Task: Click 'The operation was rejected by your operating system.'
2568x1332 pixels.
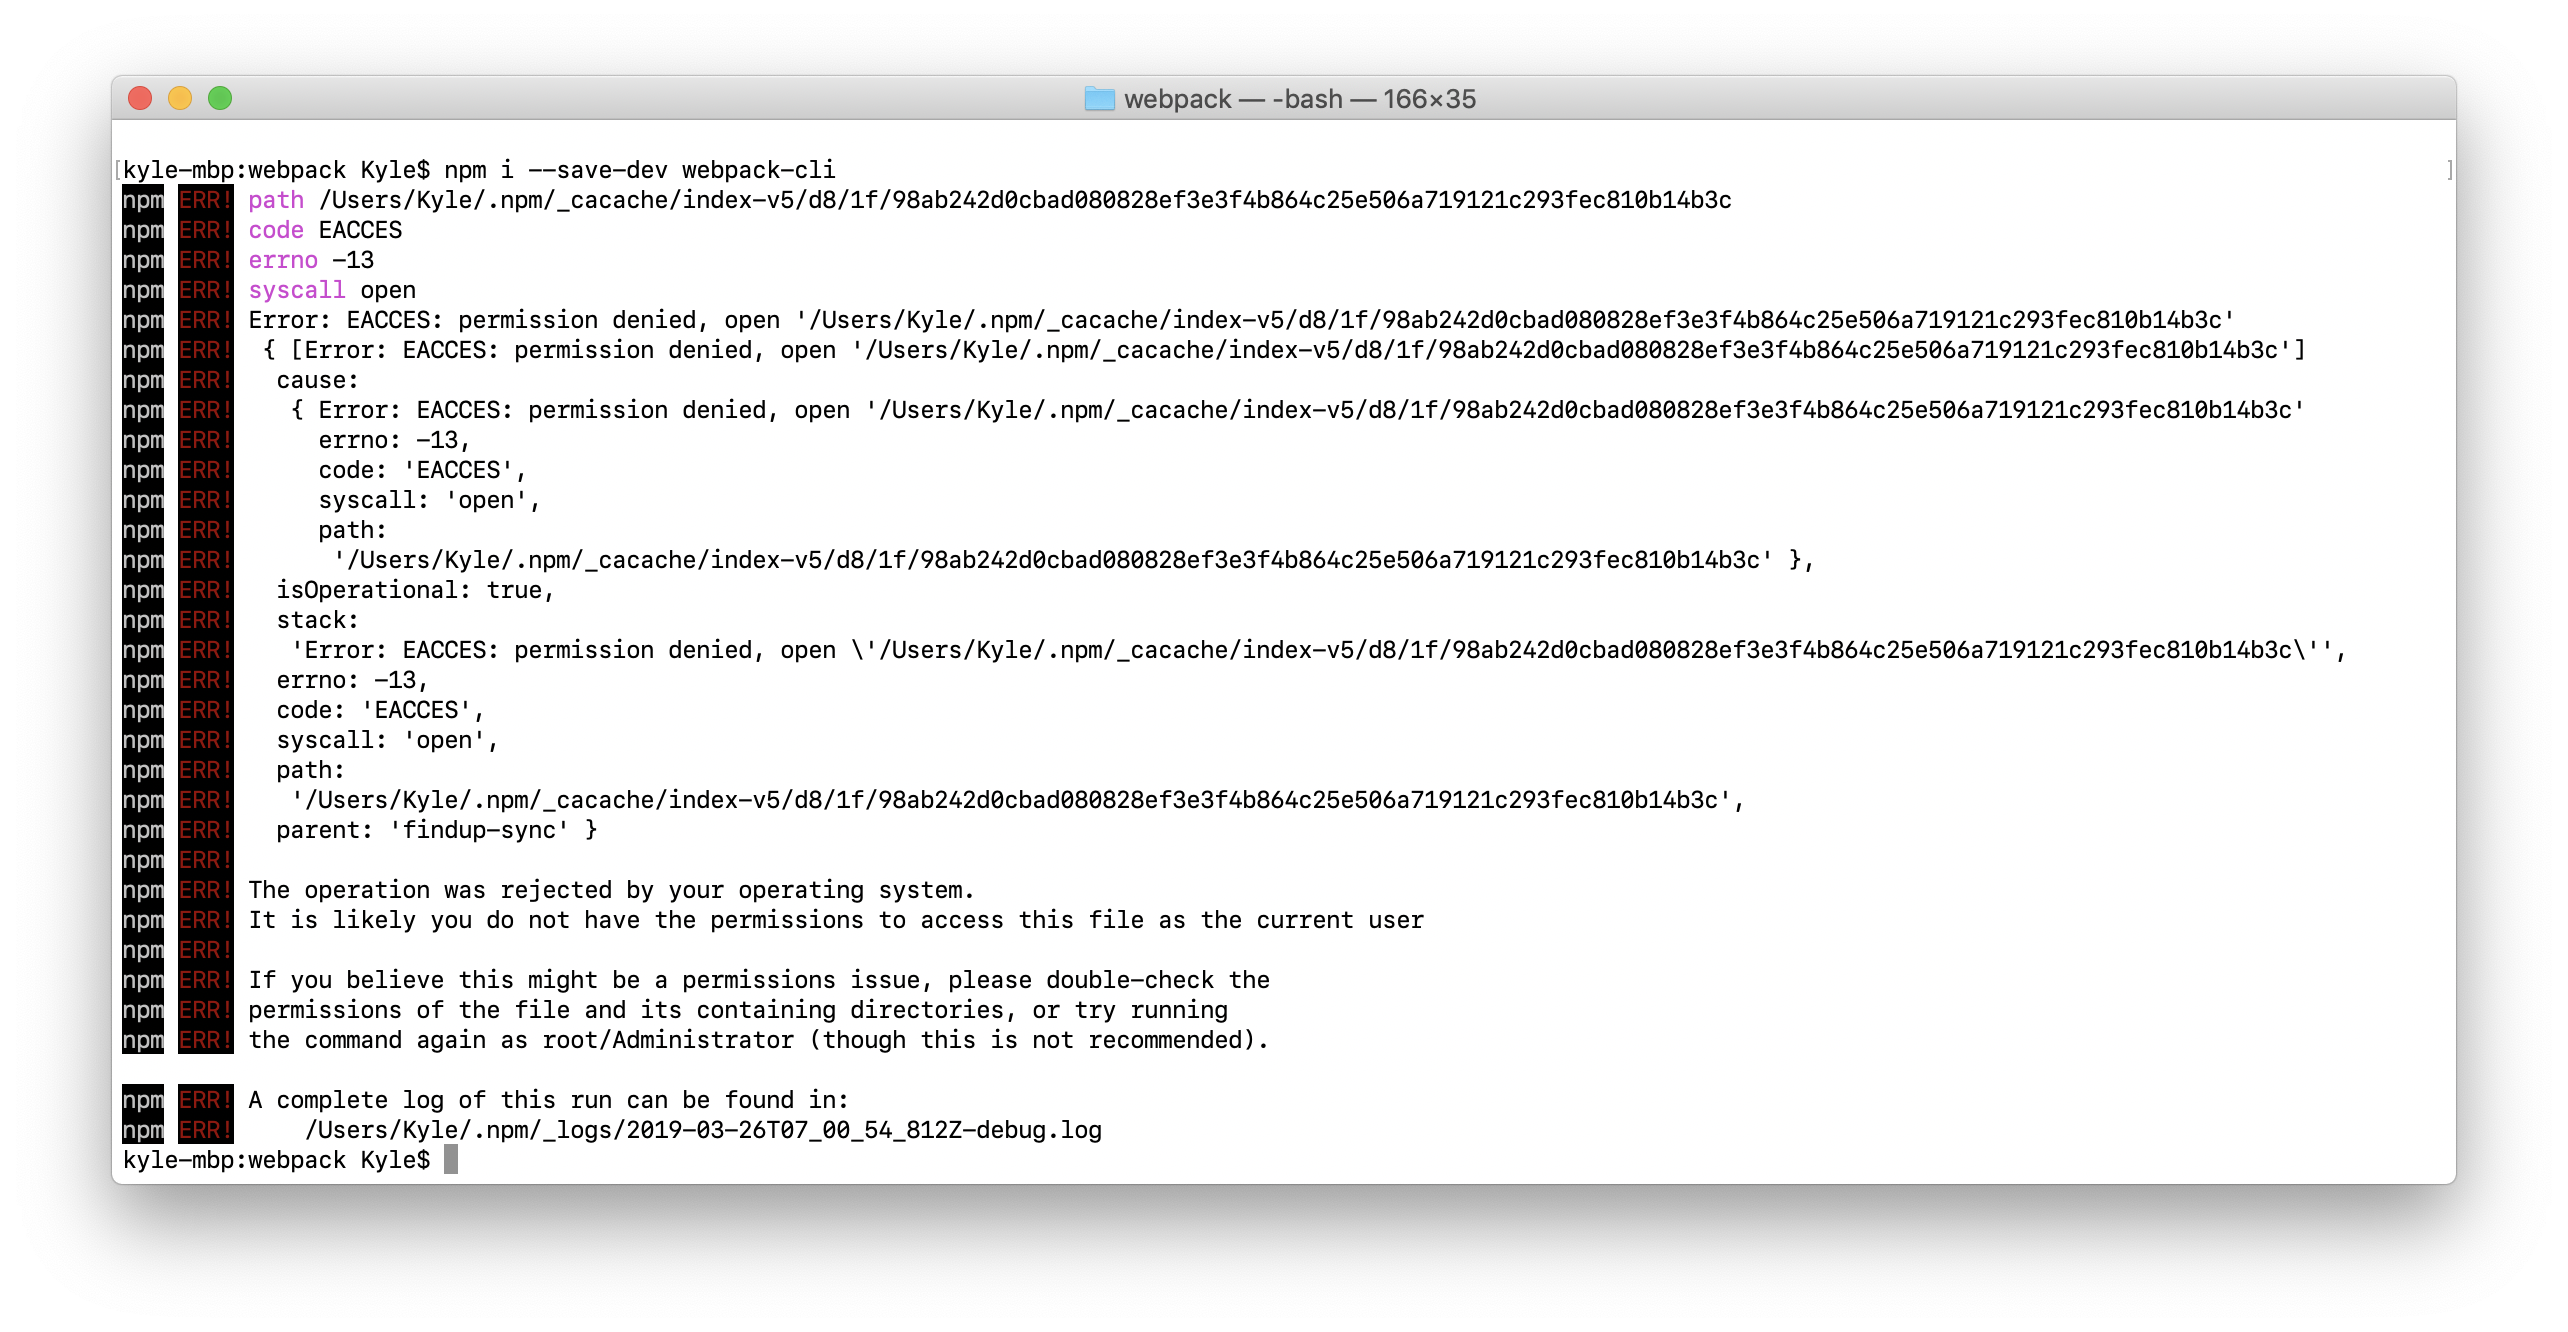Action: click(x=611, y=890)
